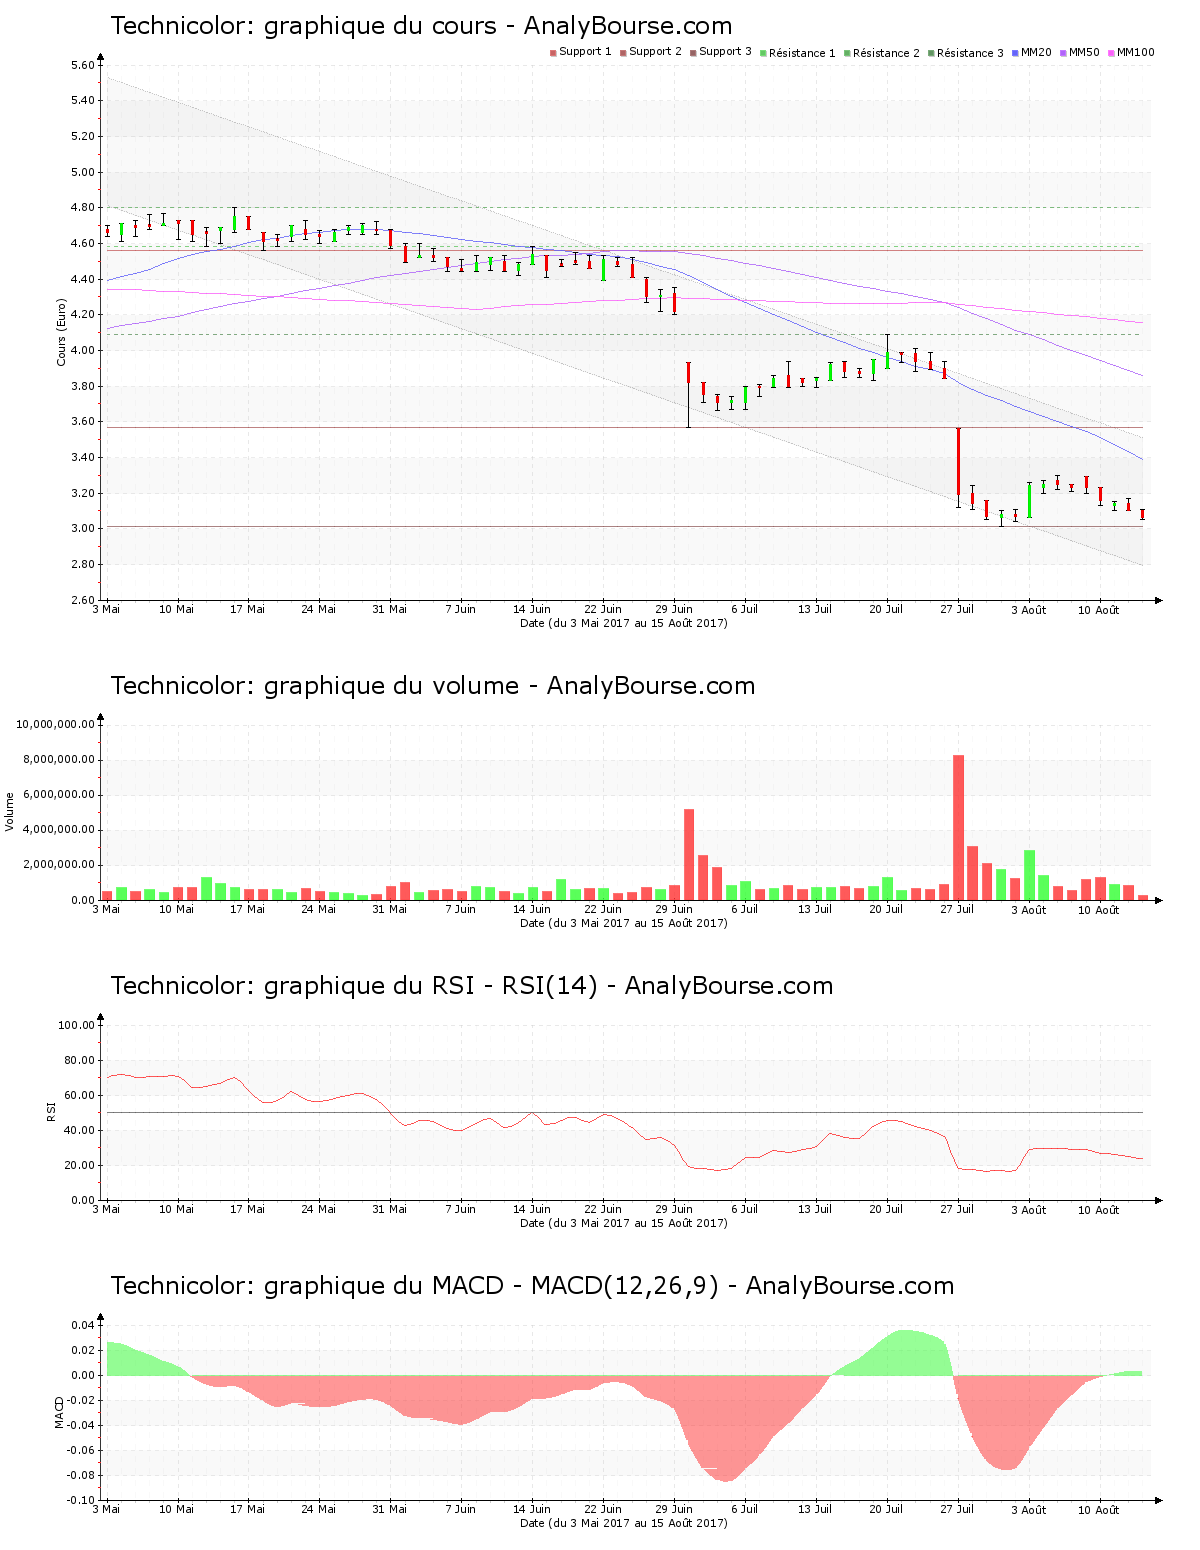
Task: Click the MACD(12,26,9) chart title
Action: [x=532, y=1286]
